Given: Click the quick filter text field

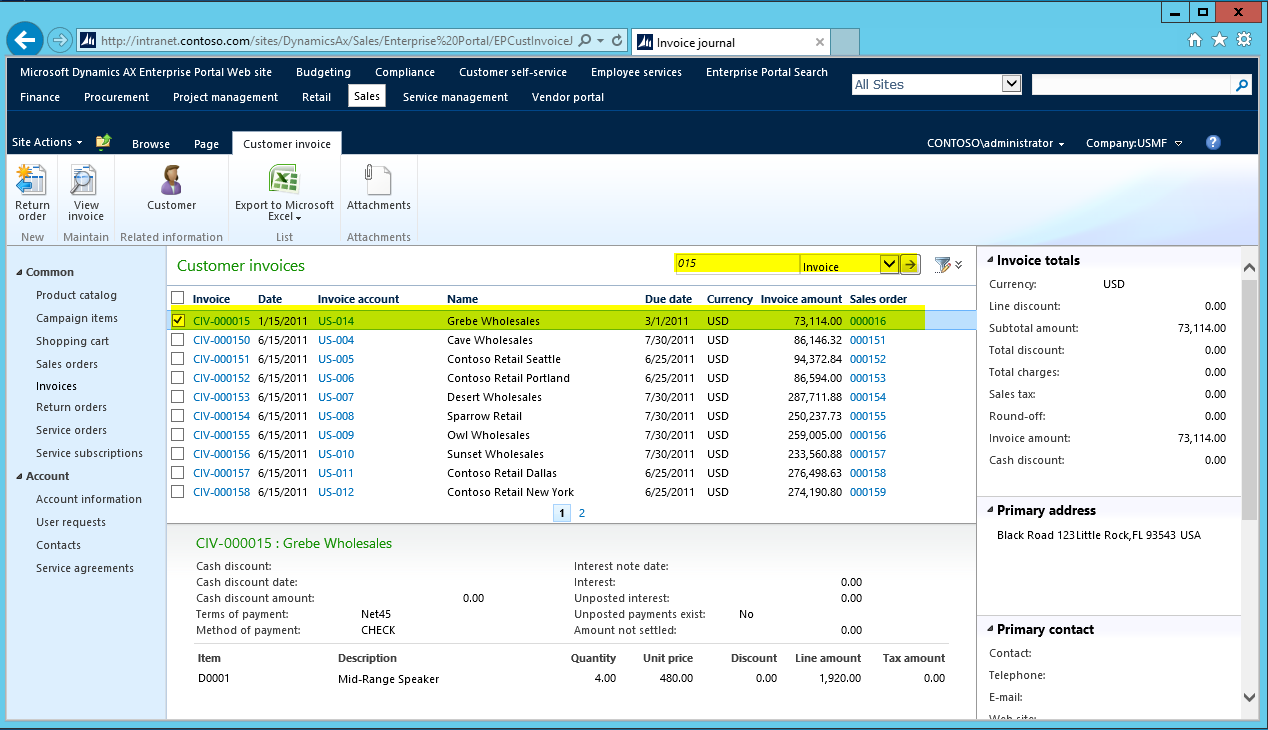Looking at the screenshot, I should [x=737, y=264].
